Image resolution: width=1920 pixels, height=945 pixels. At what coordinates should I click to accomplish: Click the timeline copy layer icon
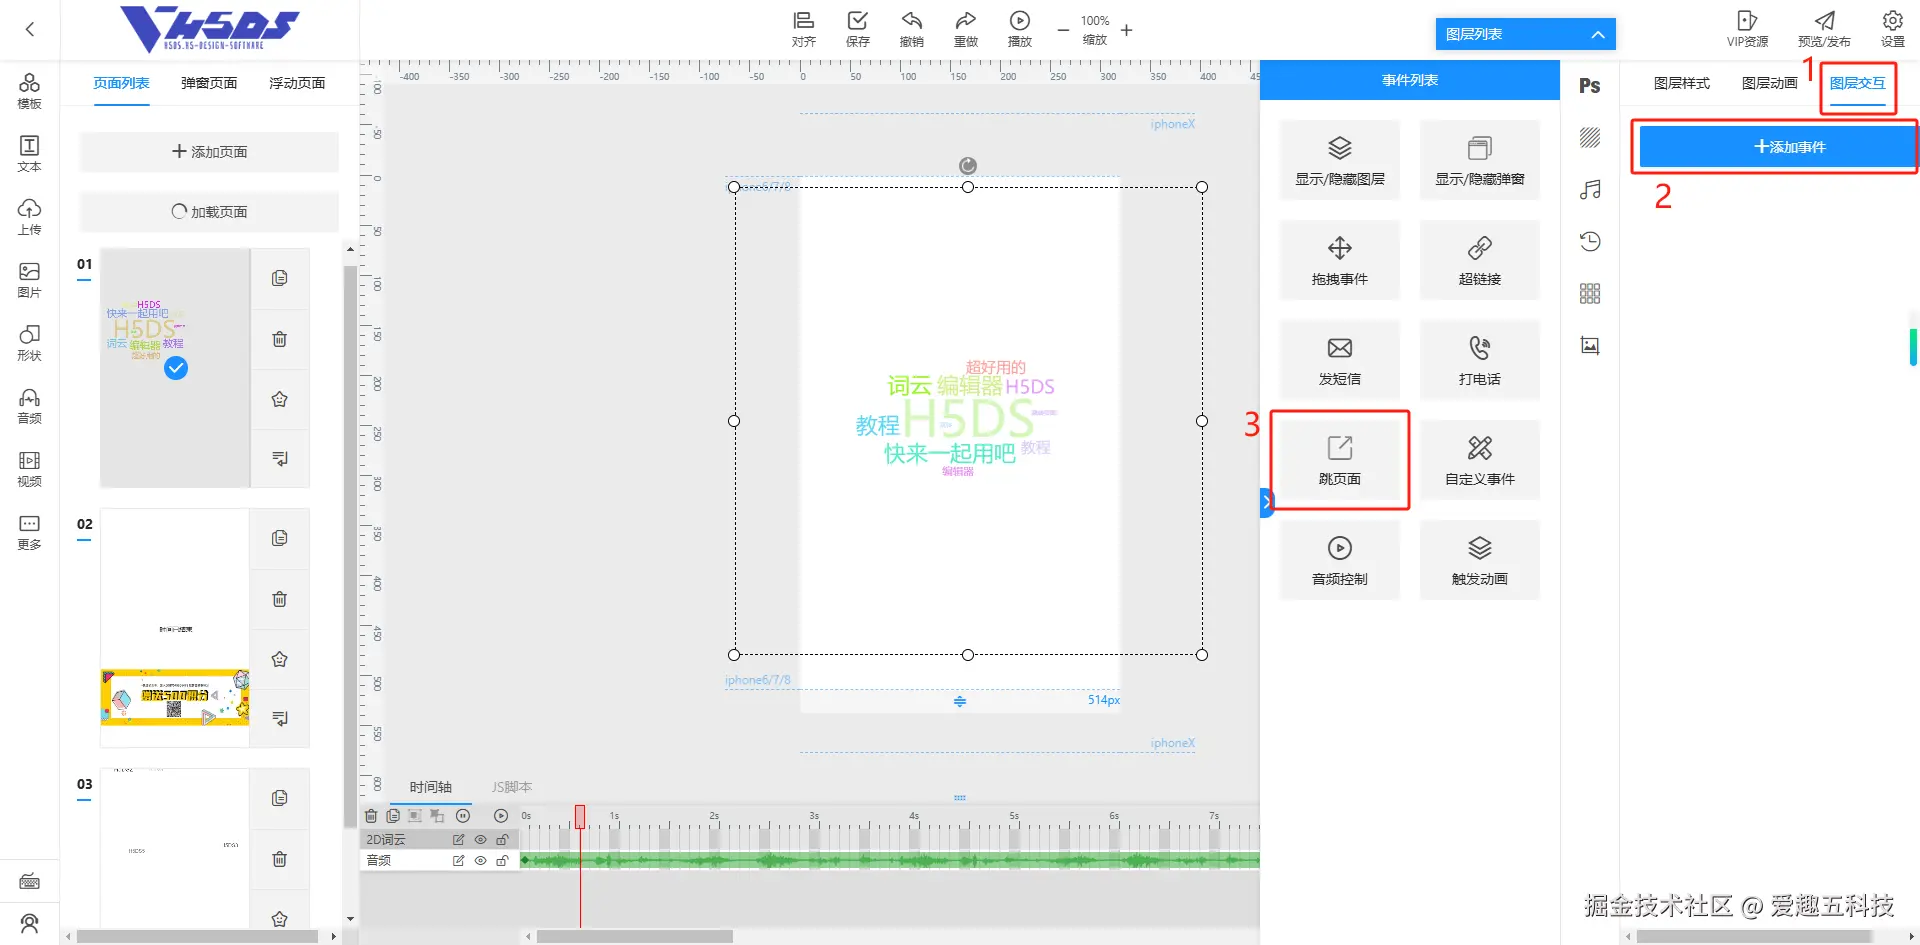[393, 816]
